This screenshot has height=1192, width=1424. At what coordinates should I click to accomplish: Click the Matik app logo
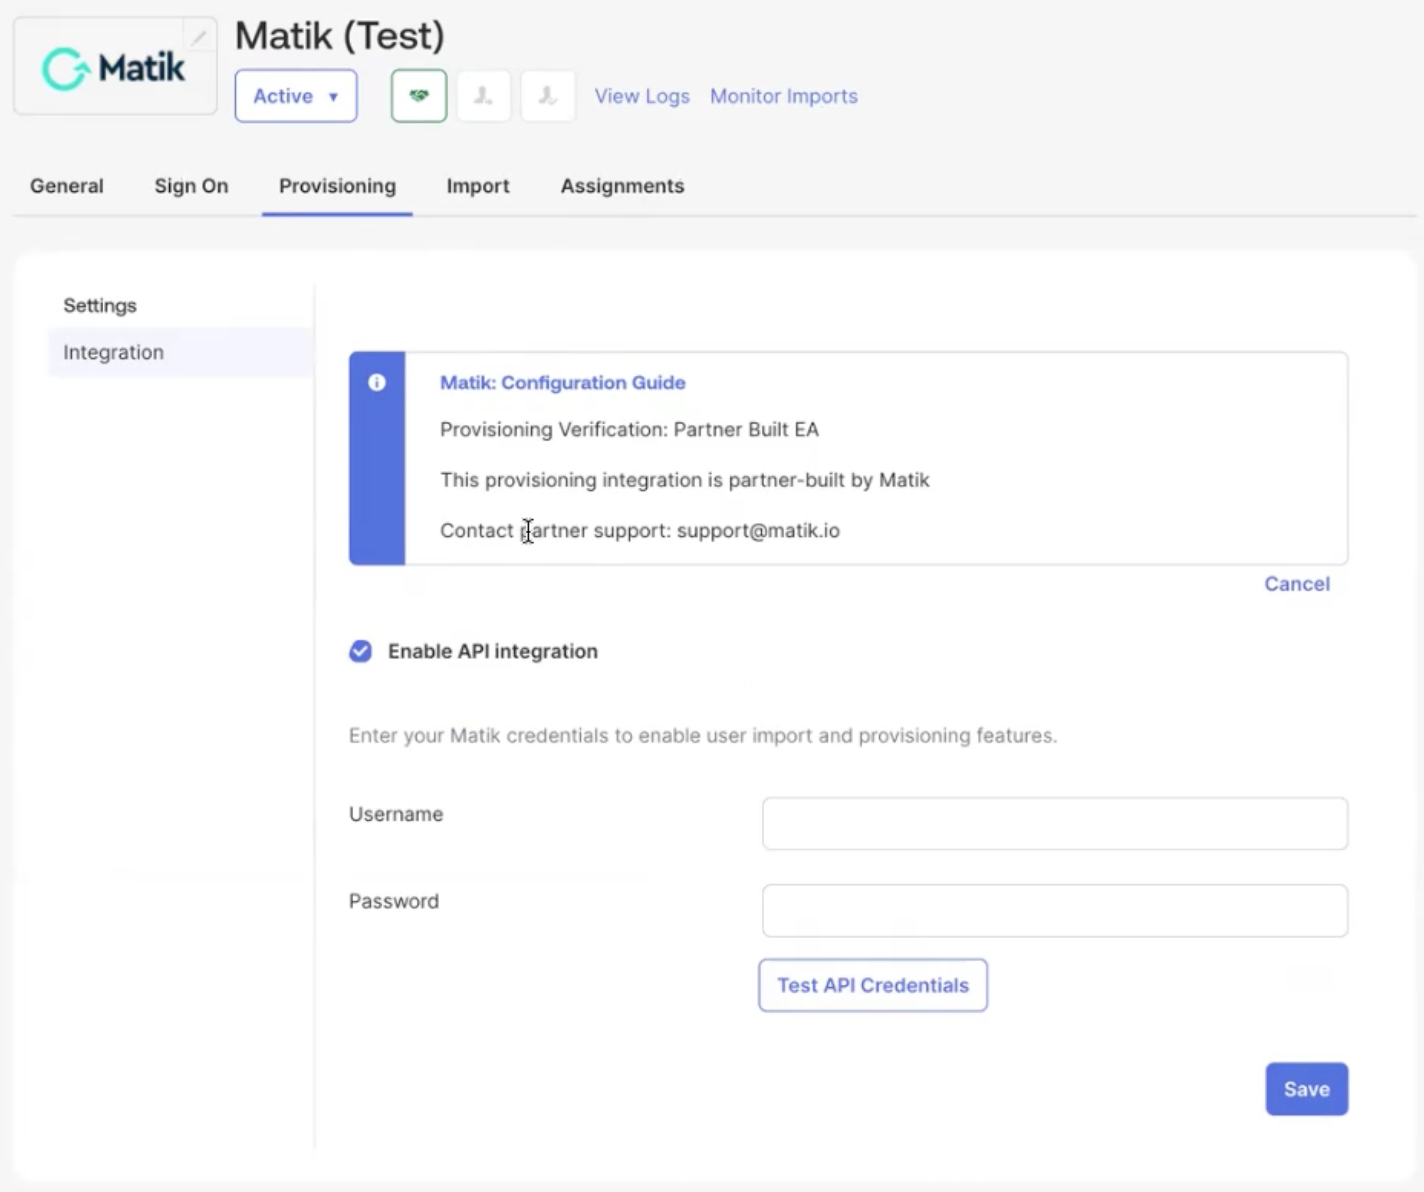[114, 69]
